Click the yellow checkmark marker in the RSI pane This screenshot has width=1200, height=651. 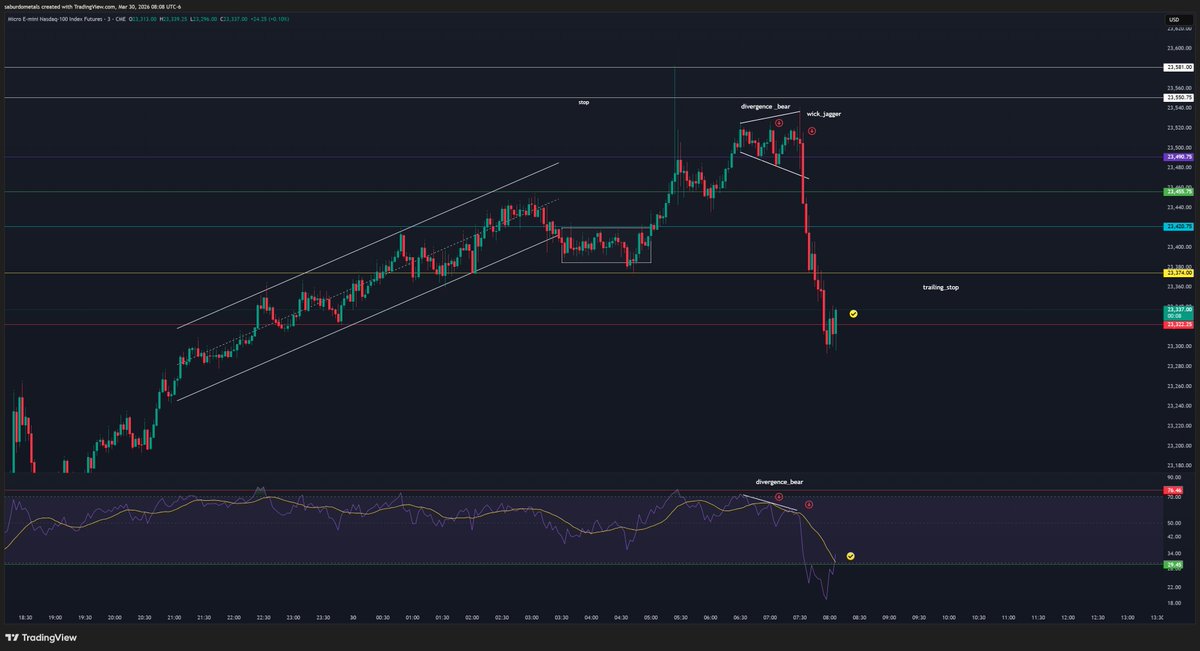[850, 555]
